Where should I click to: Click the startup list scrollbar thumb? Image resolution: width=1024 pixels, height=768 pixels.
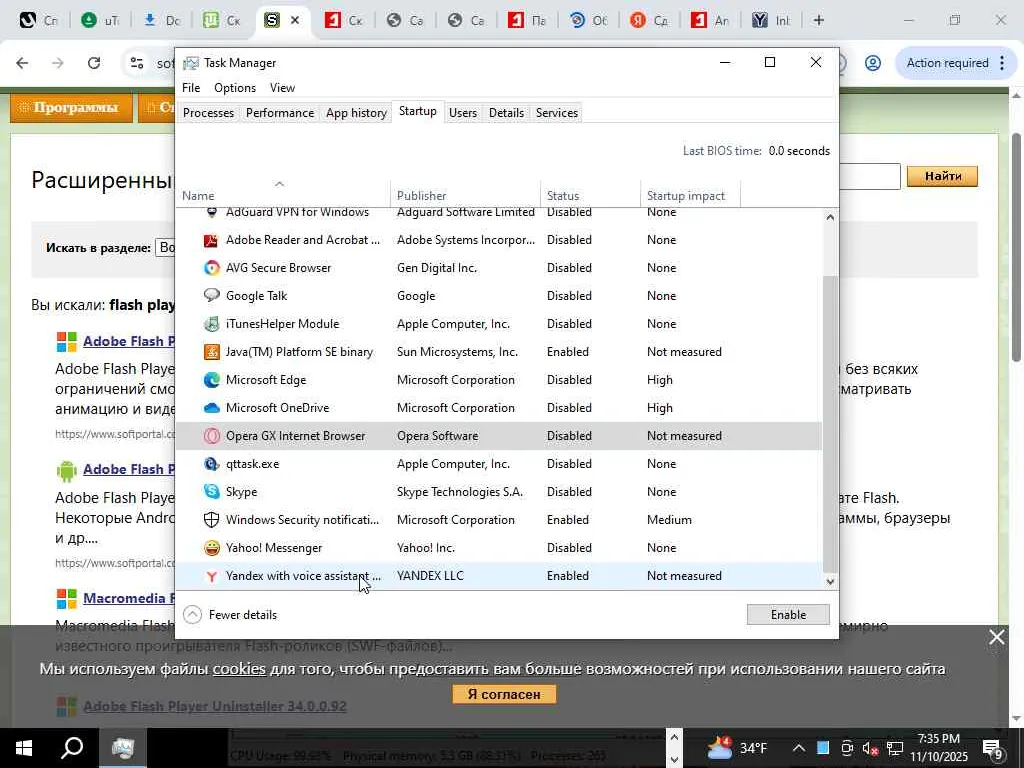829,423
